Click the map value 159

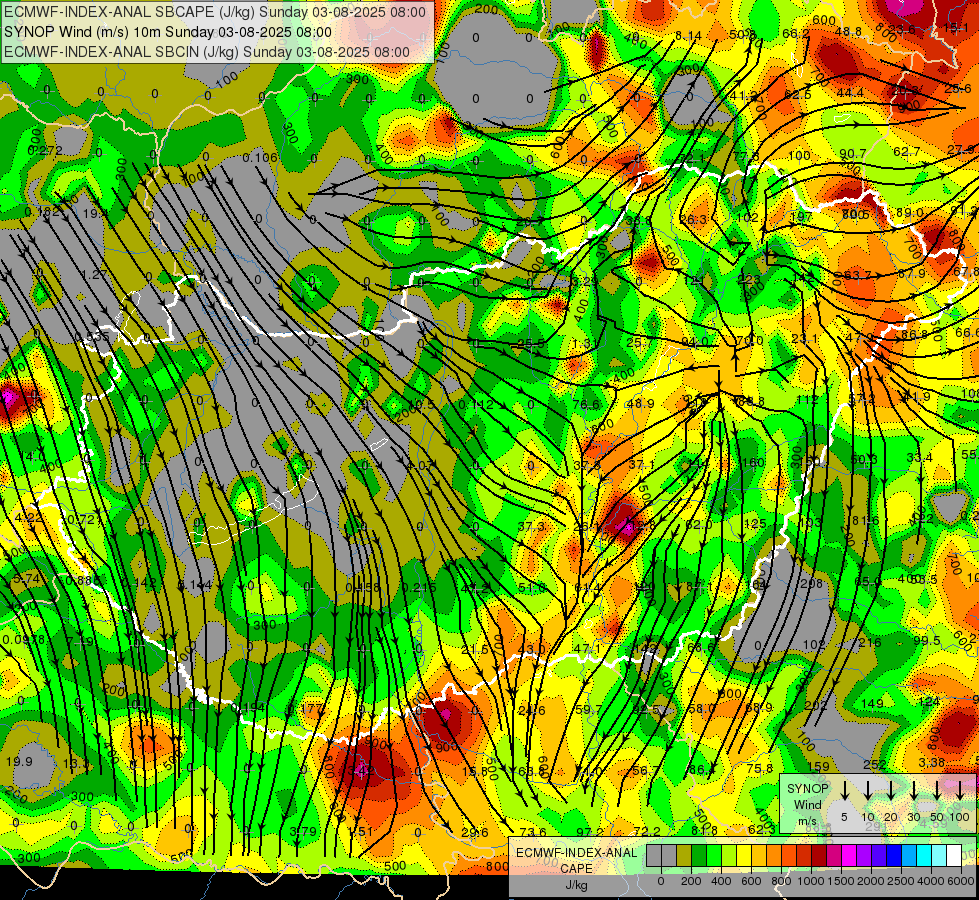point(819,766)
